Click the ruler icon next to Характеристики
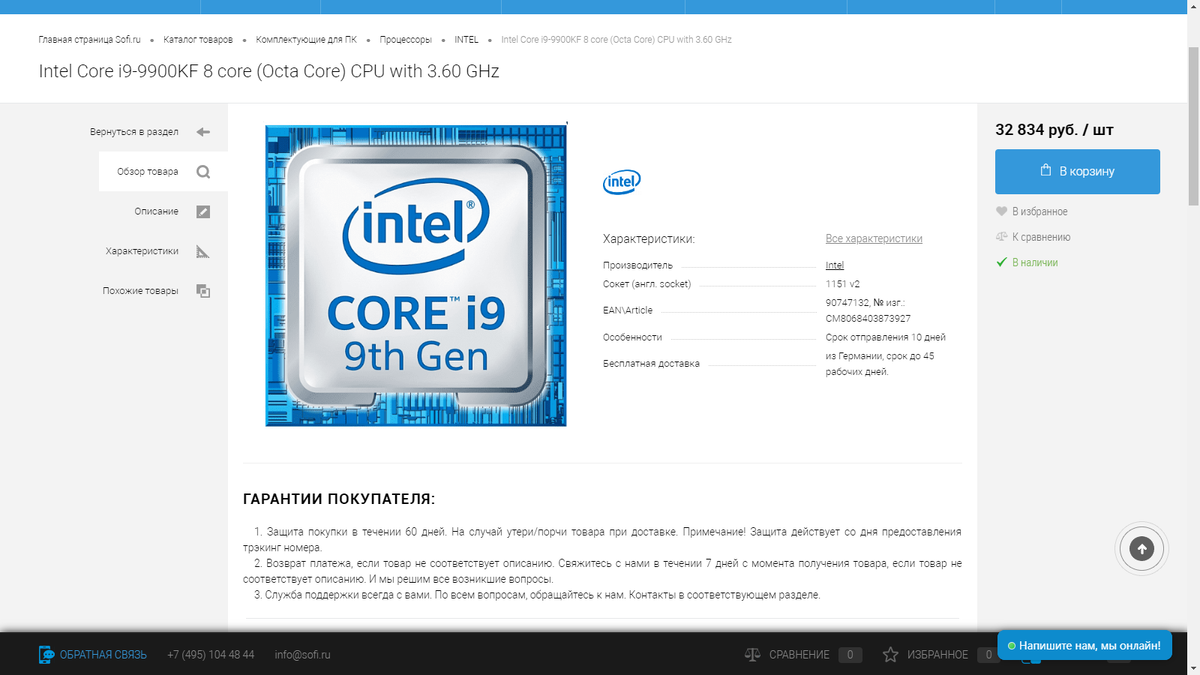The height and width of the screenshot is (675, 1200). pos(203,252)
